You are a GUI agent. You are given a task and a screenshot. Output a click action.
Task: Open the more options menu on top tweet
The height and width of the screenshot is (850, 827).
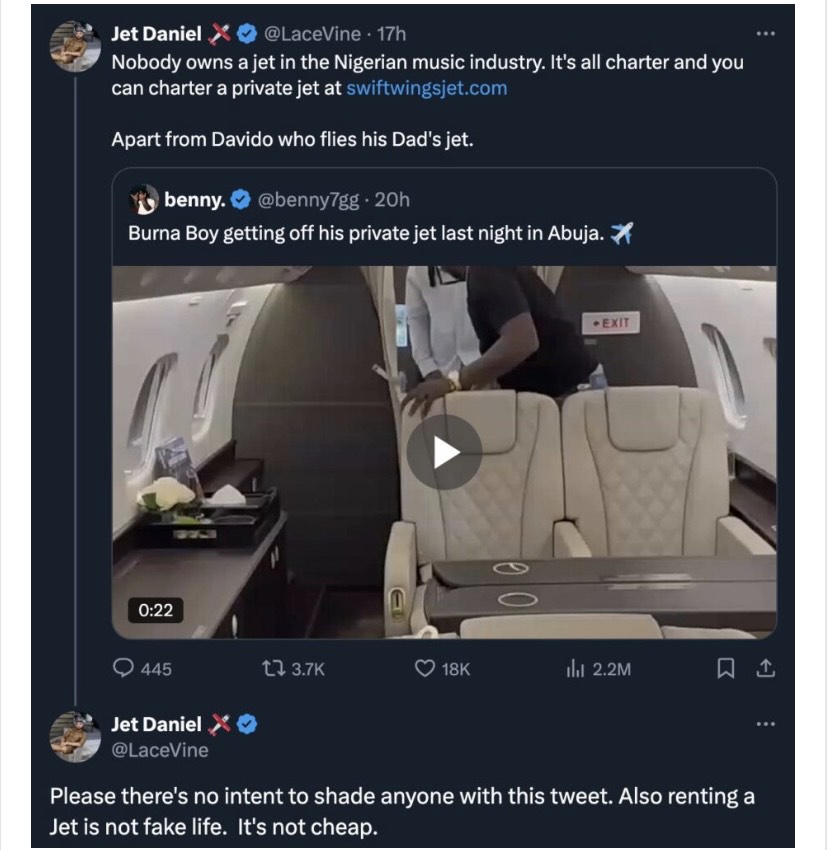tap(766, 33)
